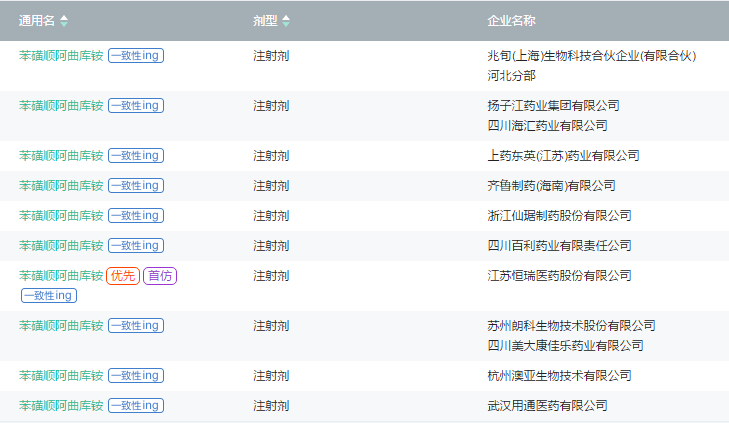Open 苯磺顺阿曲库铵 link in 浙江仙琚制药 row
This screenshot has height=423, width=729.
click(x=61, y=216)
